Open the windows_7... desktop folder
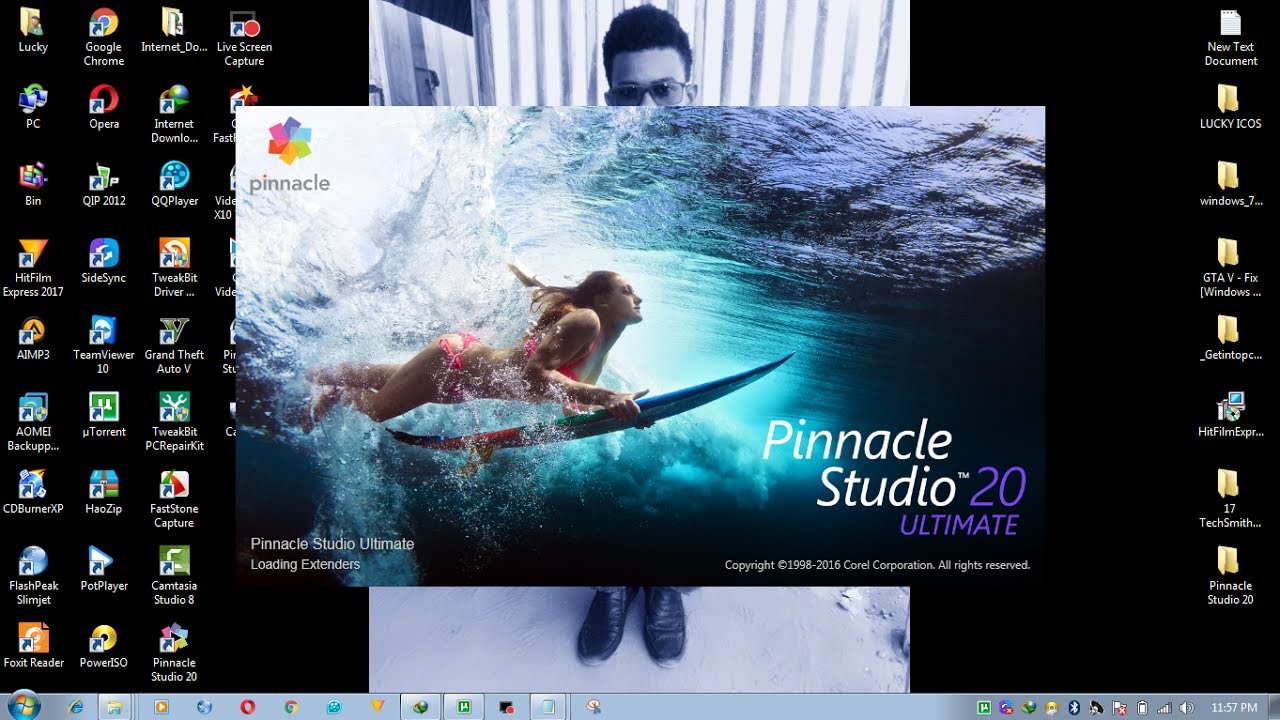The width and height of the screenshot is (1280, 720). coord(1230,184)
